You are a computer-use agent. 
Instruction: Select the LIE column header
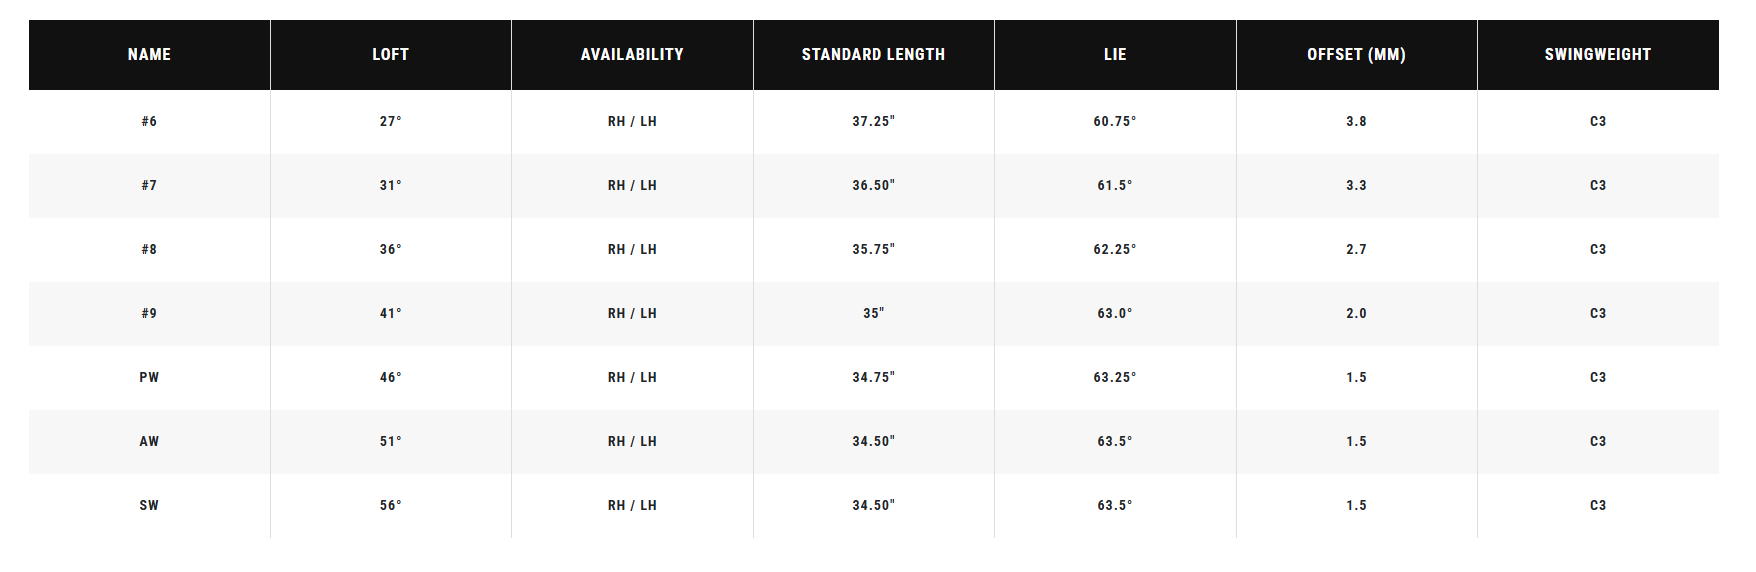pos(1115,55)
